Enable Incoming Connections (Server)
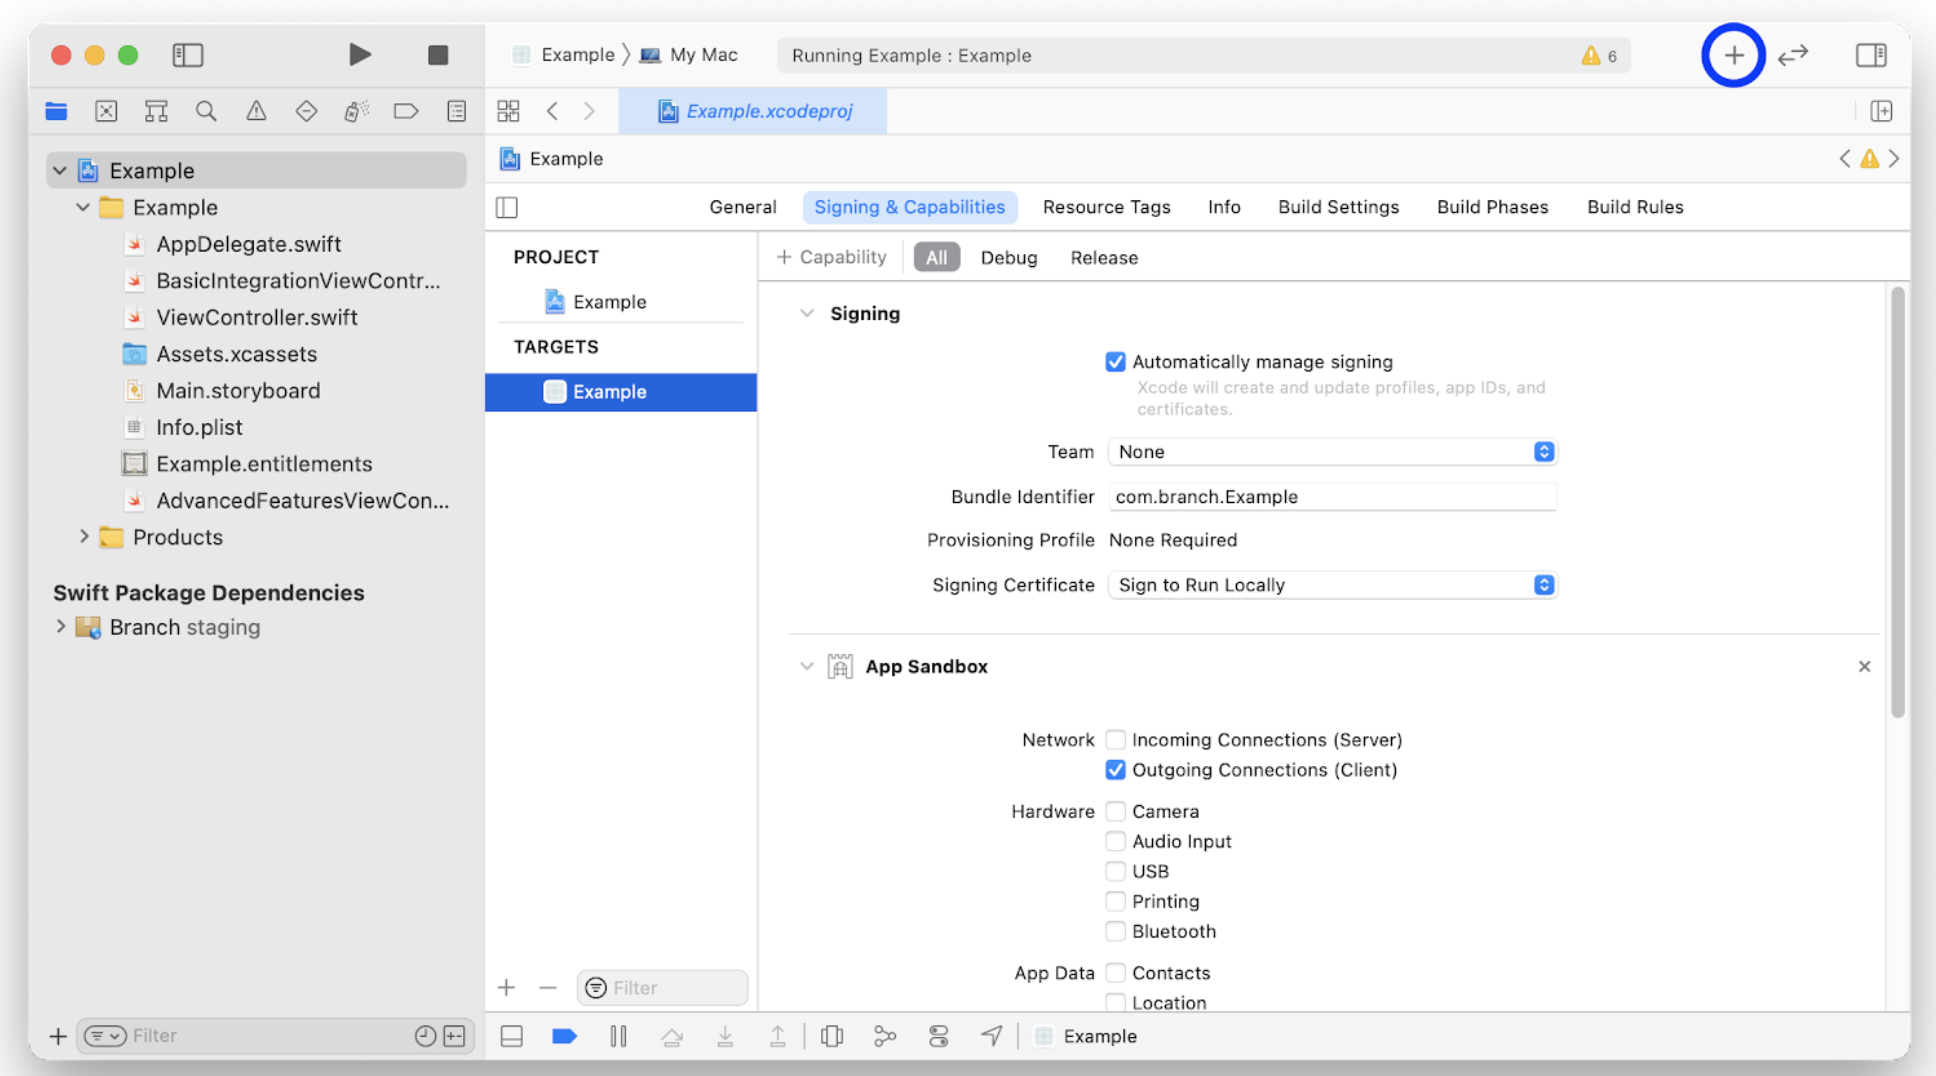 point(1115,740)
